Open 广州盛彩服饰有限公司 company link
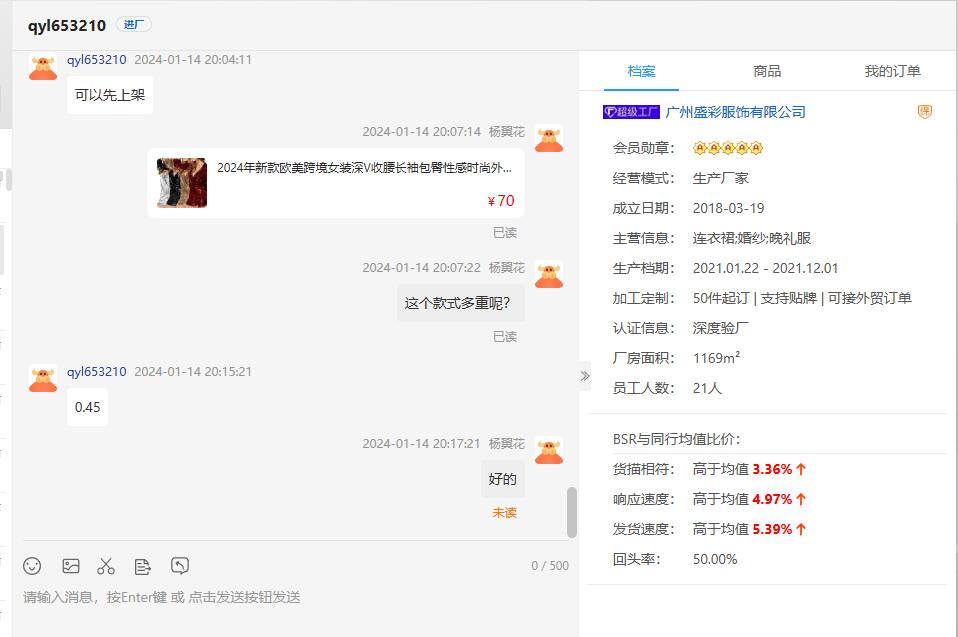 click(x=735, y=112)
